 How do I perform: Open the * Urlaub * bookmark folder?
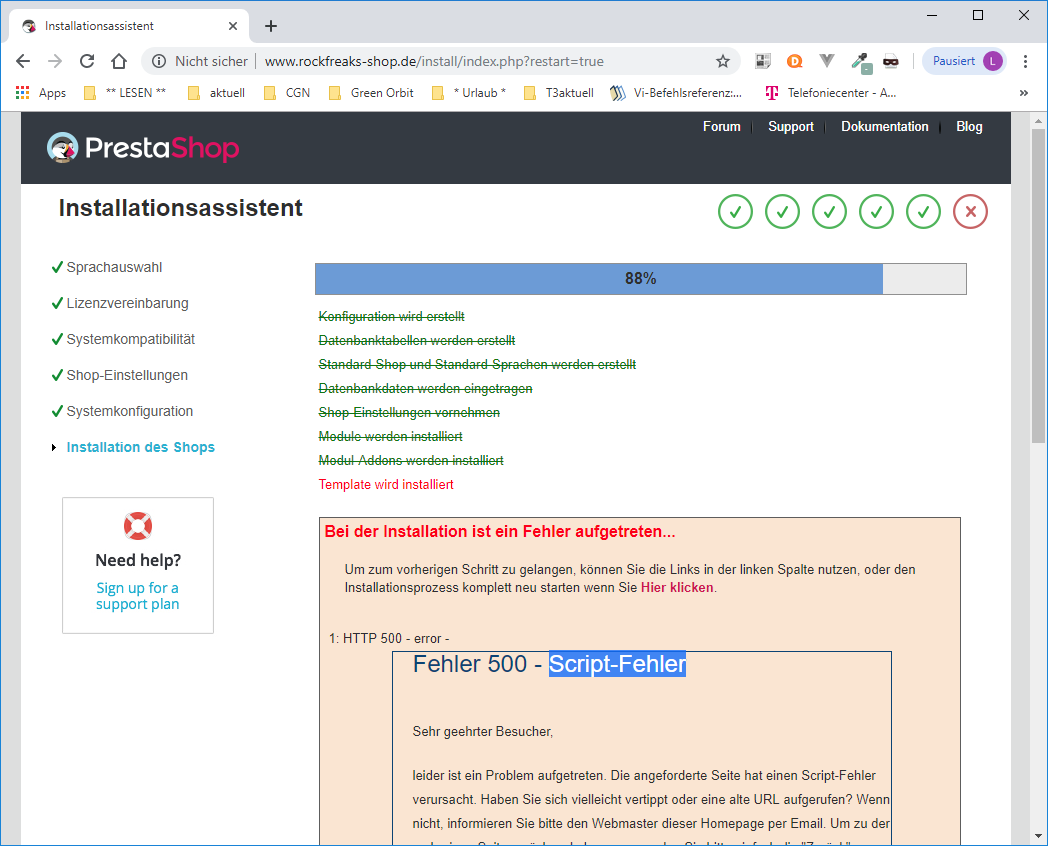coord(469,93)
